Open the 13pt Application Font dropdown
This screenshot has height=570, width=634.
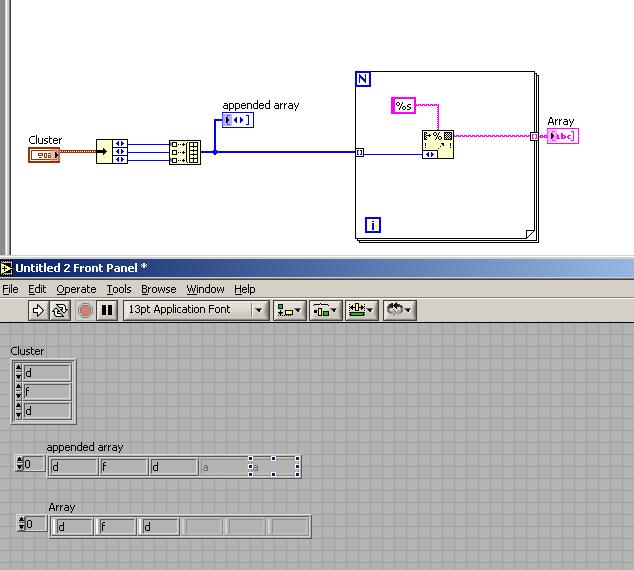tap(196, 310)
